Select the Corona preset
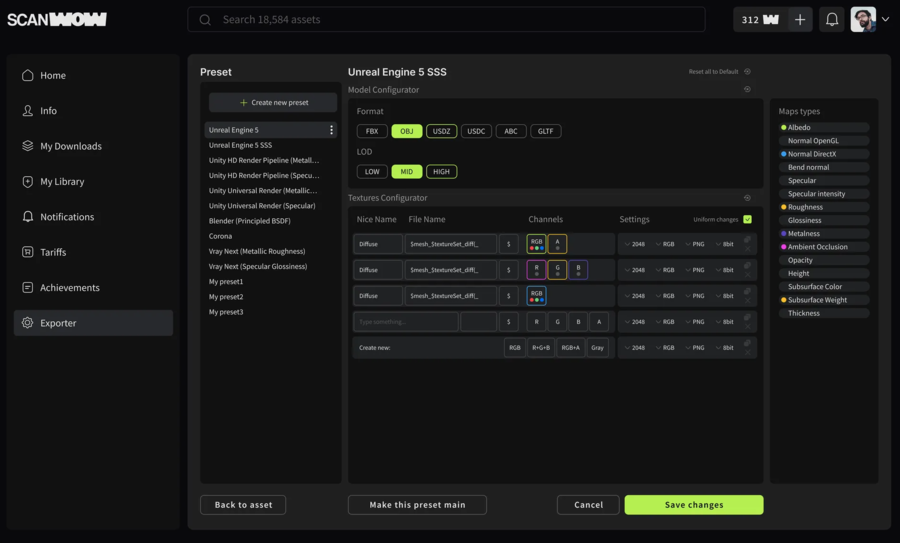Viewport: 900px width, 543px height. [x=220, y=236]
